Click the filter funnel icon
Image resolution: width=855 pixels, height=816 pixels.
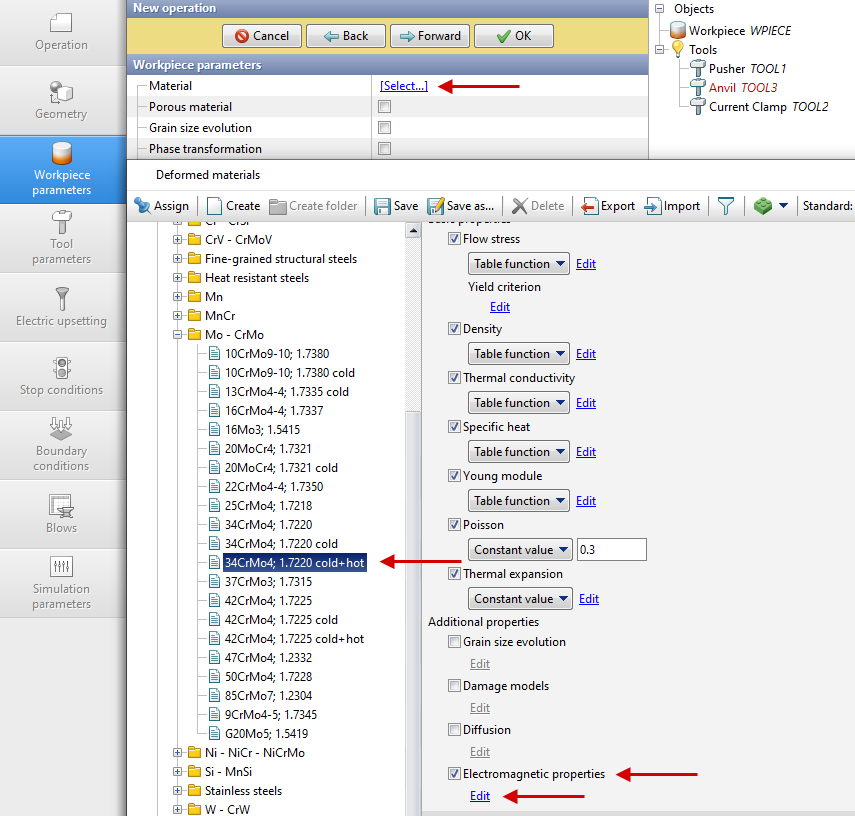click(x=726, y=206)
